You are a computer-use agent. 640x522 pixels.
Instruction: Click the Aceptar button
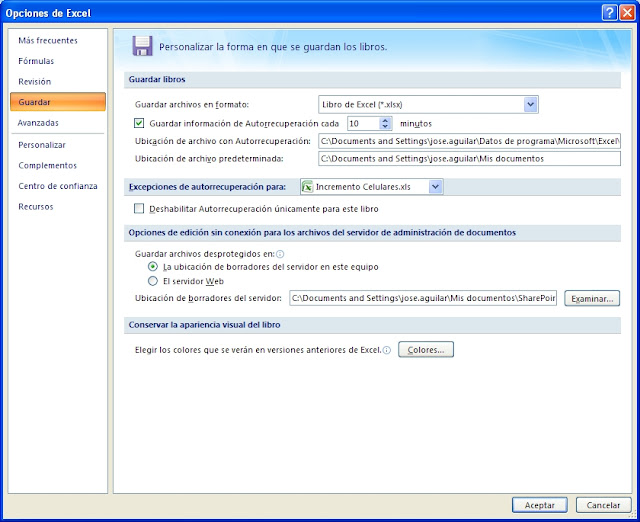540,505
